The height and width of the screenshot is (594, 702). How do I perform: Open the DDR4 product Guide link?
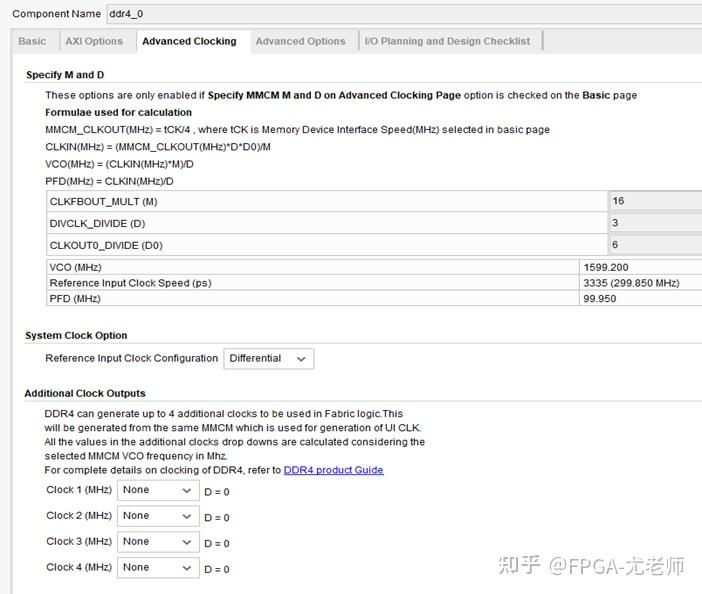(x=333, y=470)
